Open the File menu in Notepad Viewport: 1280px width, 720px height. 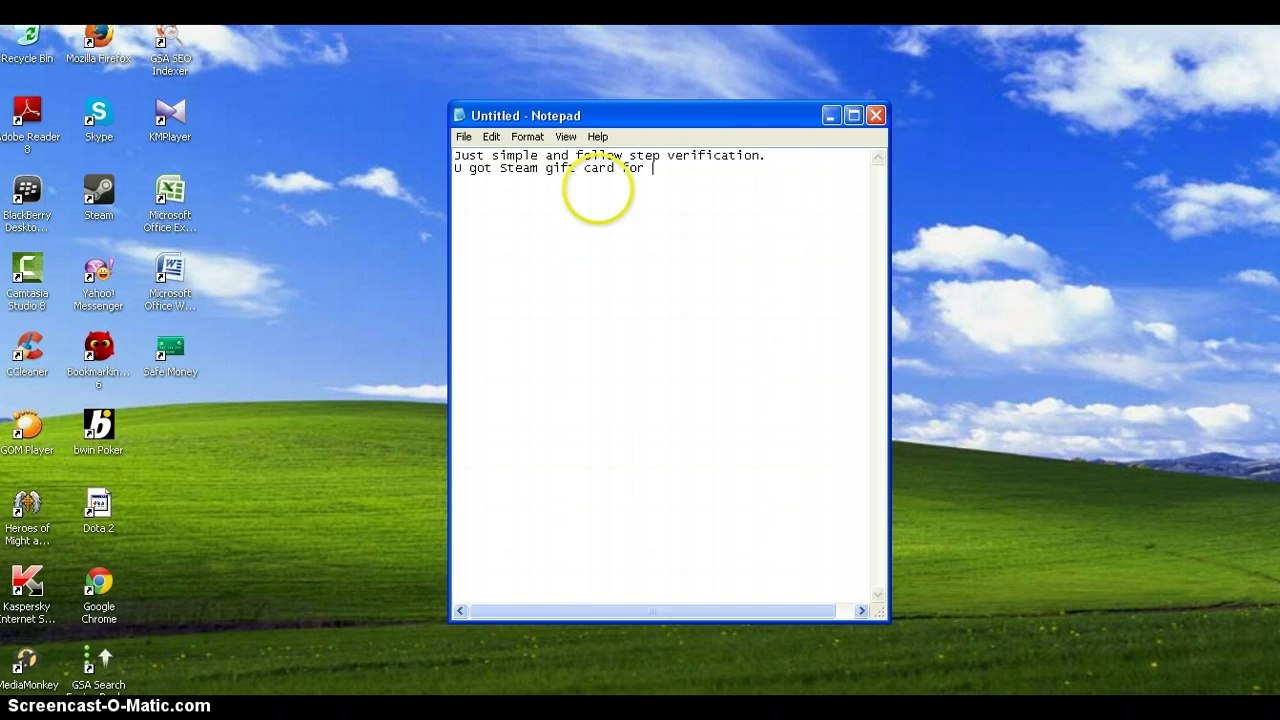point(464,137)
